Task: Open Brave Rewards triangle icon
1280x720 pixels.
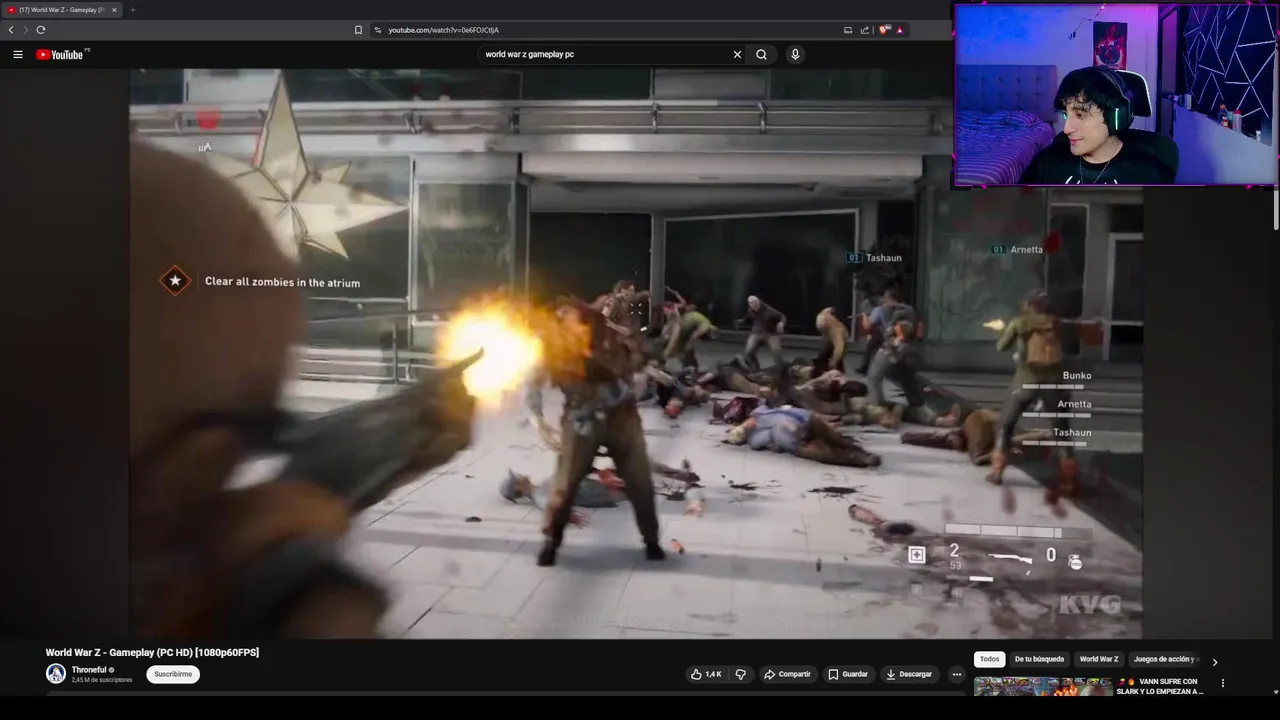Action: click(899, 30)
